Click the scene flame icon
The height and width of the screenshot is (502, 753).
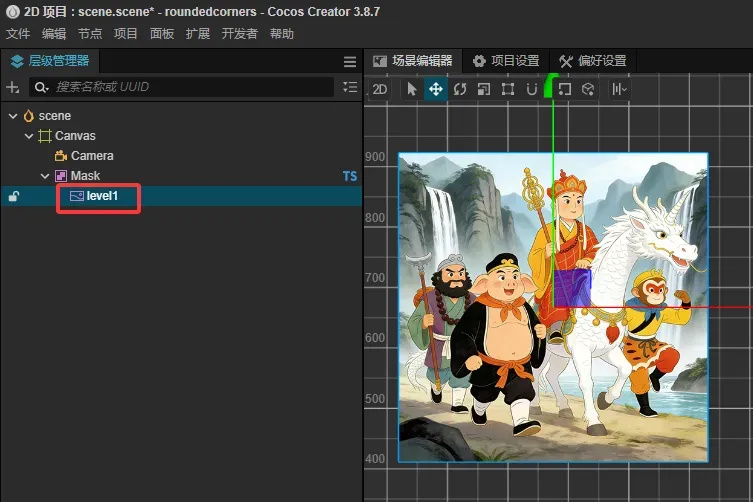[x=29, y=116]
